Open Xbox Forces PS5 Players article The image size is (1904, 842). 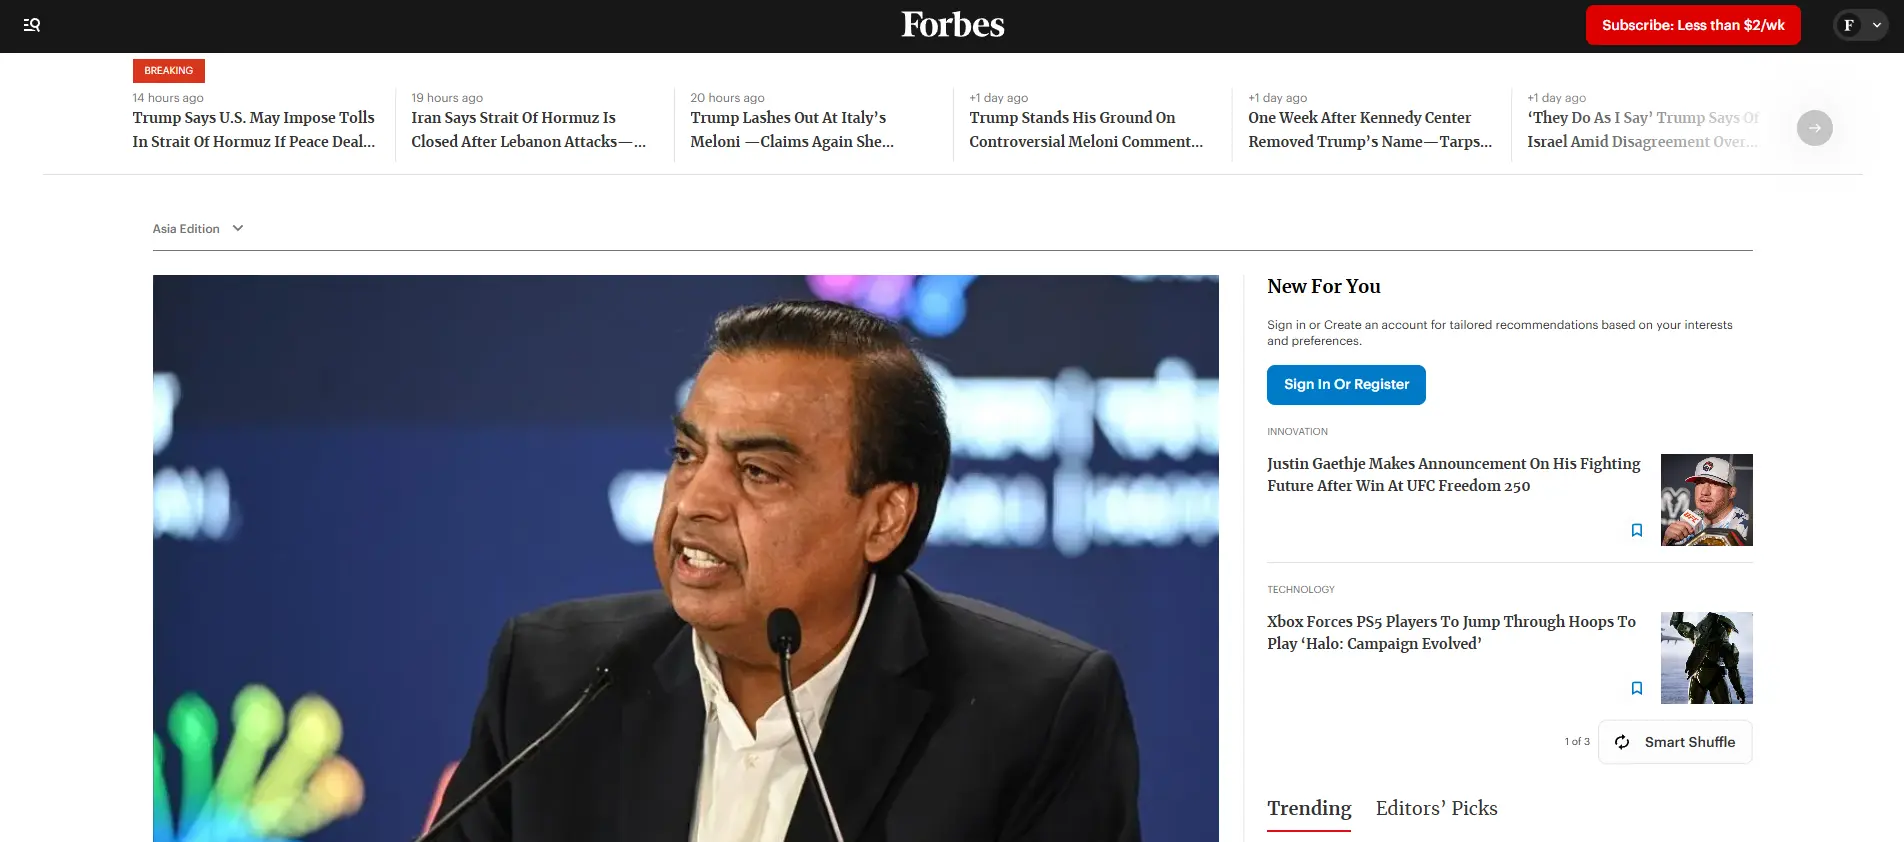(1451, 633)
